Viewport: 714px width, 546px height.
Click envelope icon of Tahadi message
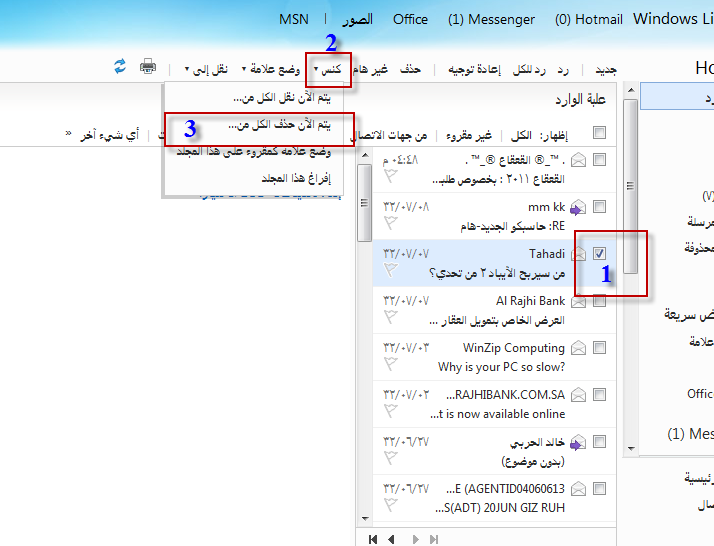tap(578, 254)
